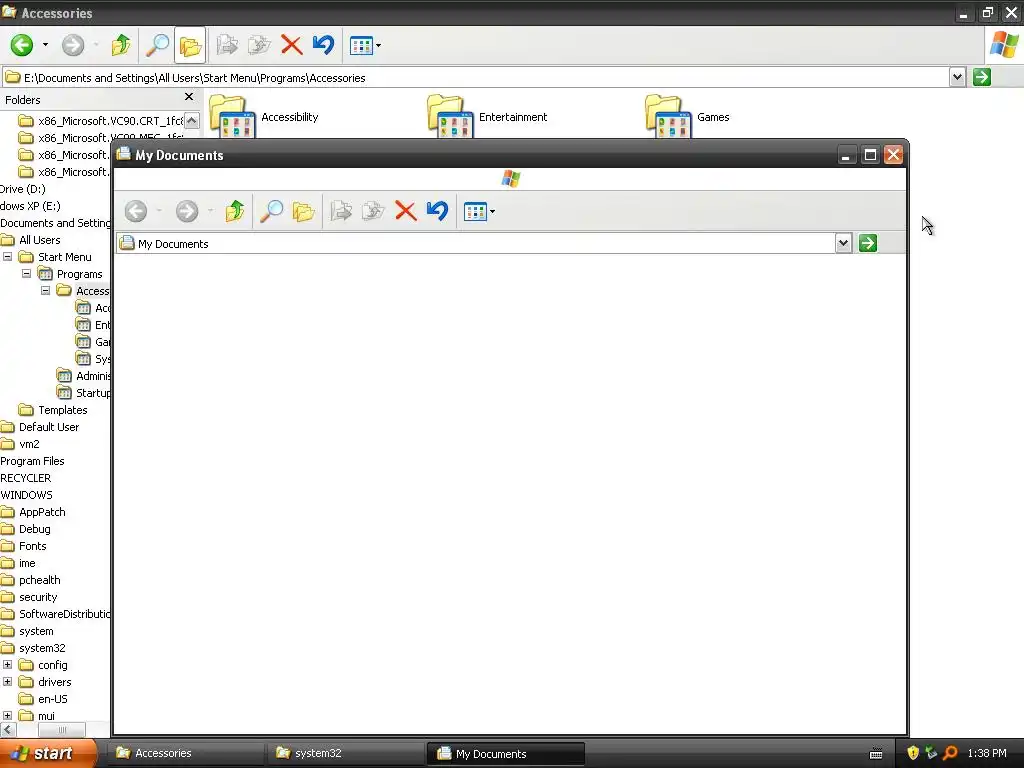1024x768 pixels.
Task: Click green Go arrow in Accessories window
Action: coord(982,77)
